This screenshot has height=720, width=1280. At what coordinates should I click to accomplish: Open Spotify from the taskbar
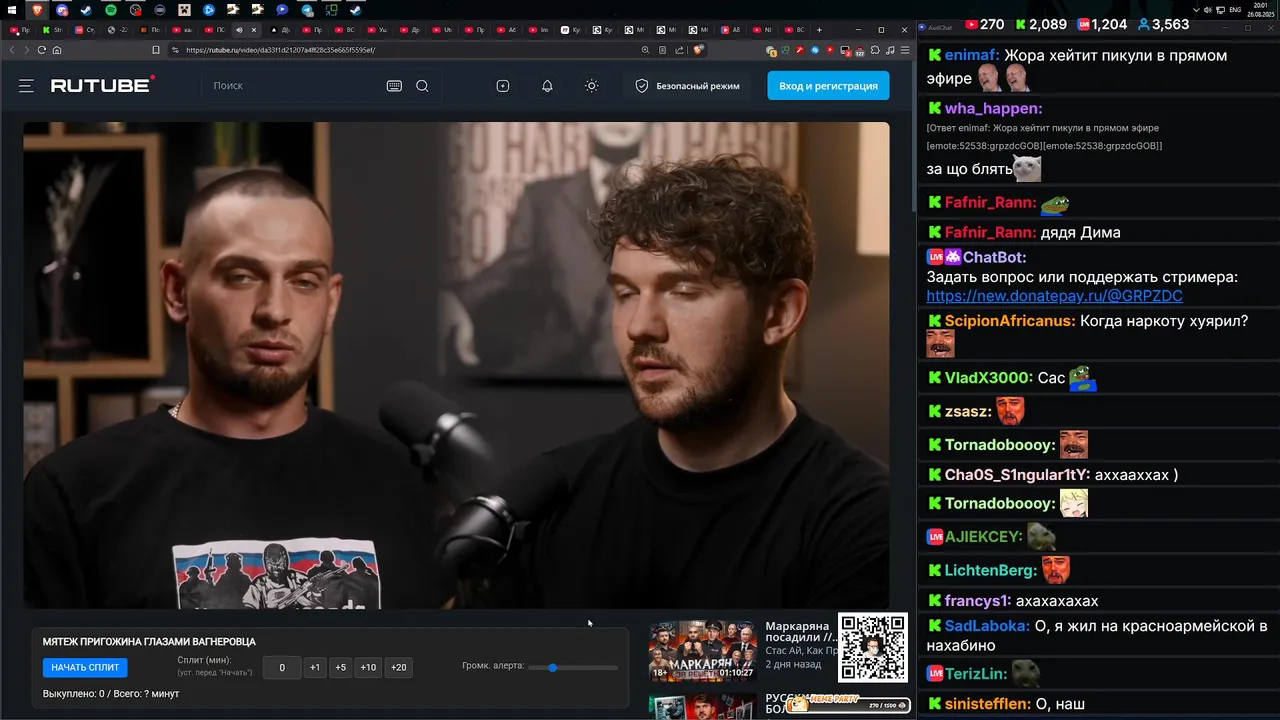point(111,10)
